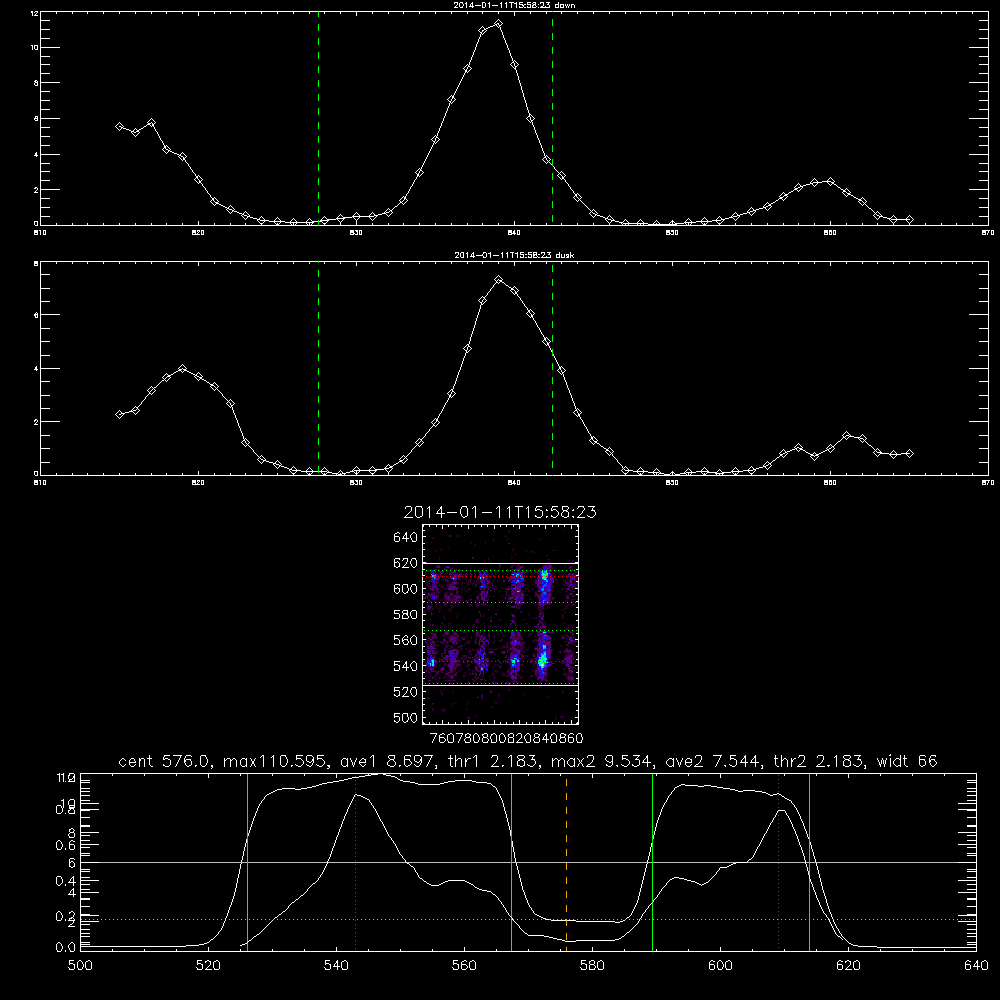Click the solid green line near 589 in bottom plot
This screenshot has width=1000, height=1000.
point(652,862)
